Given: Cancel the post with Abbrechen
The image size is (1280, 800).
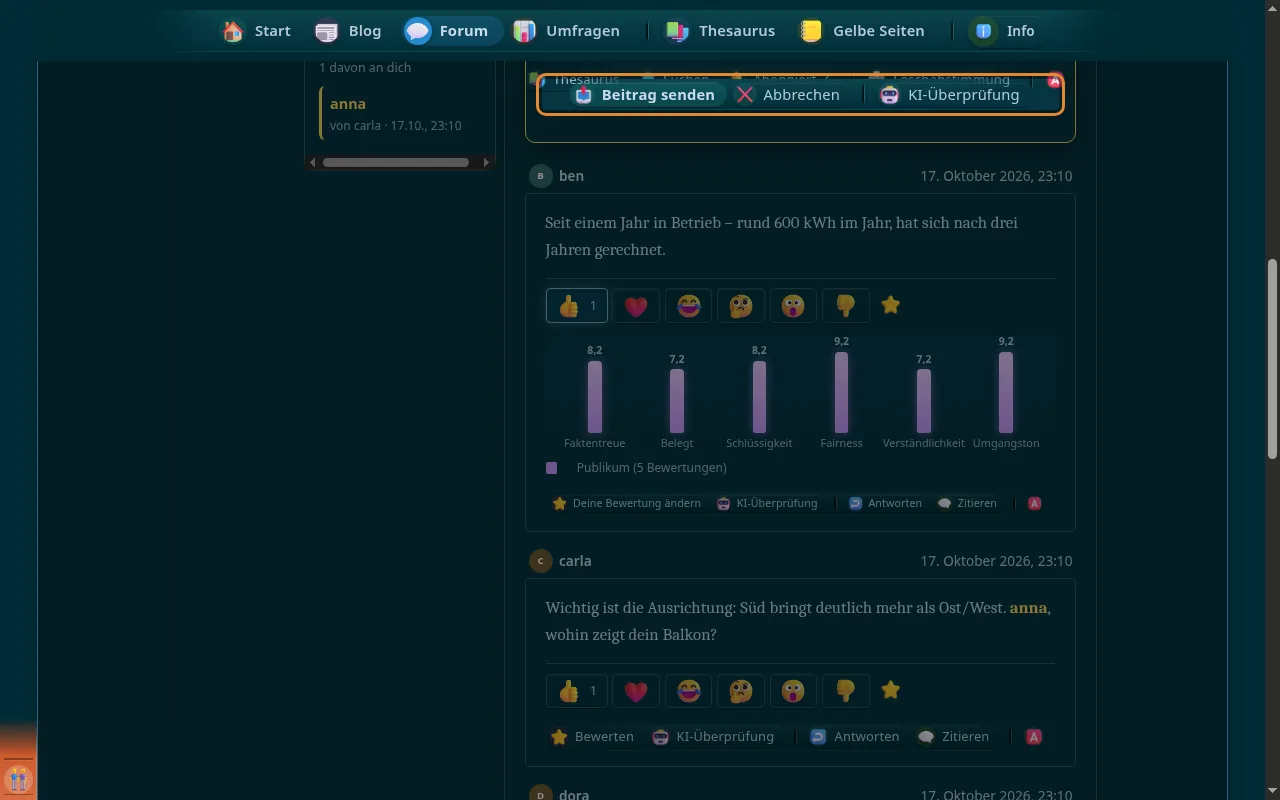Looking at the screenshot, I should [788, 95].
